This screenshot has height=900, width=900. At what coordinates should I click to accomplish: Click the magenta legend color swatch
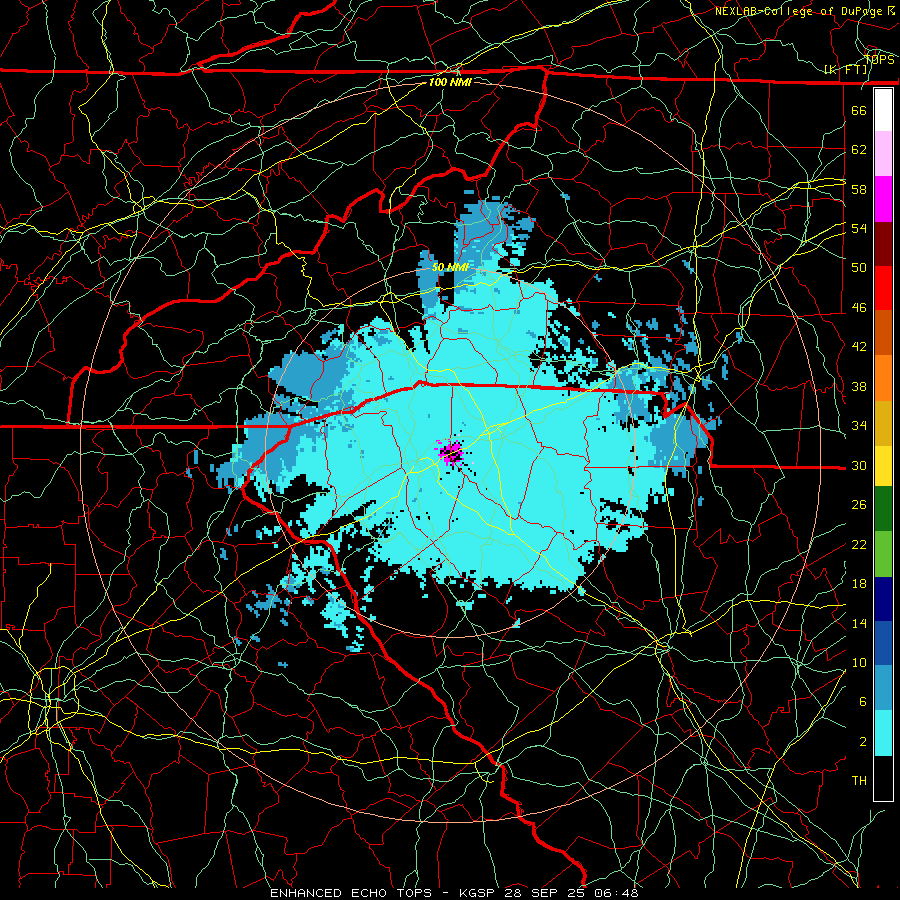pos(883,199)
